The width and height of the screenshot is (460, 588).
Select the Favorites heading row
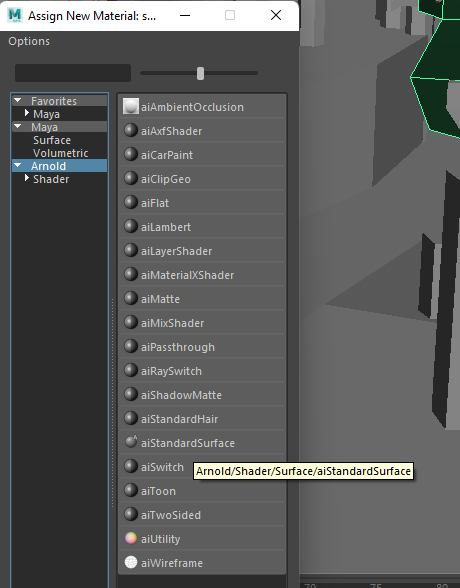pos(60,101)
